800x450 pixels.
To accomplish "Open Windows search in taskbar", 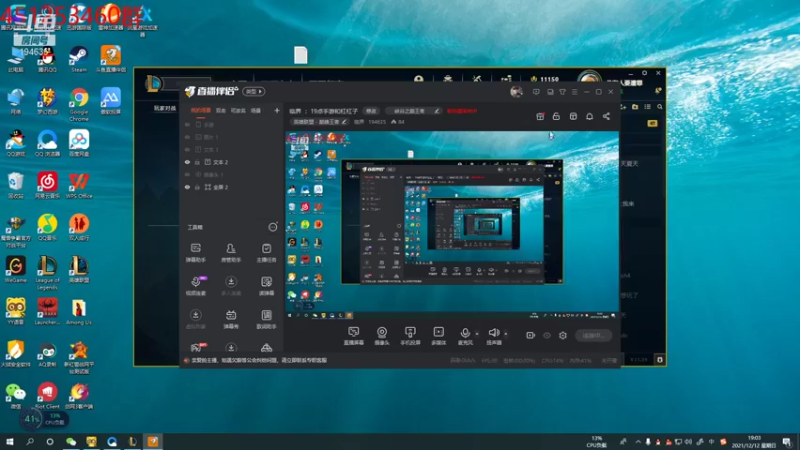I will click(30, 442).
